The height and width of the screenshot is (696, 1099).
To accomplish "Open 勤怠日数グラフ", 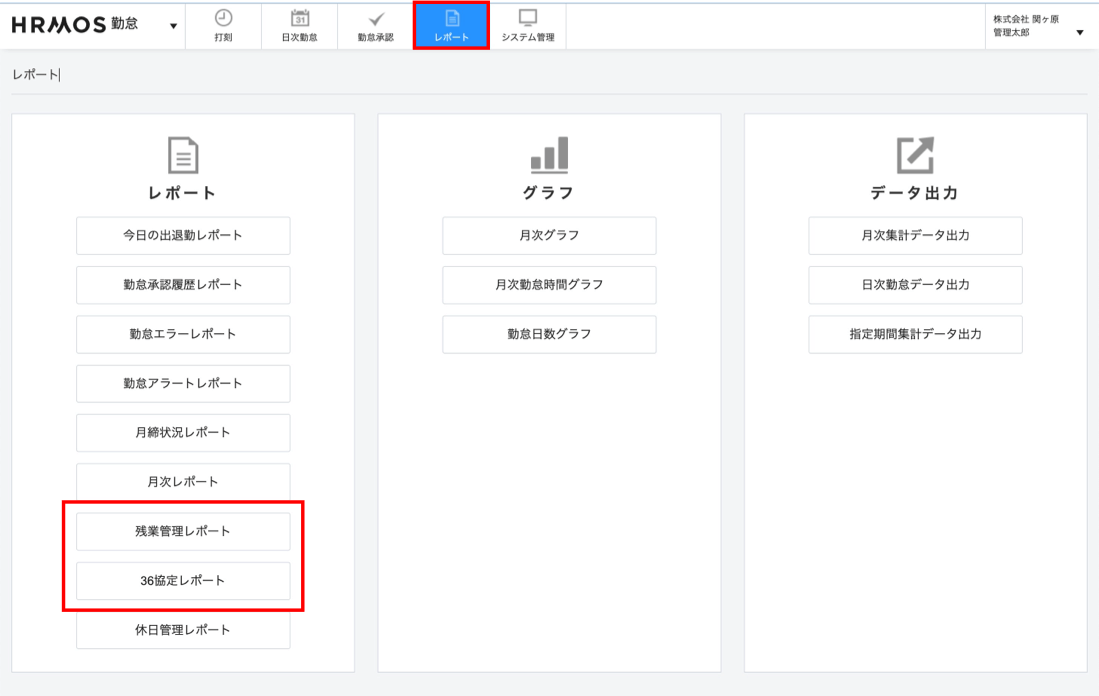I will (549, 334).
